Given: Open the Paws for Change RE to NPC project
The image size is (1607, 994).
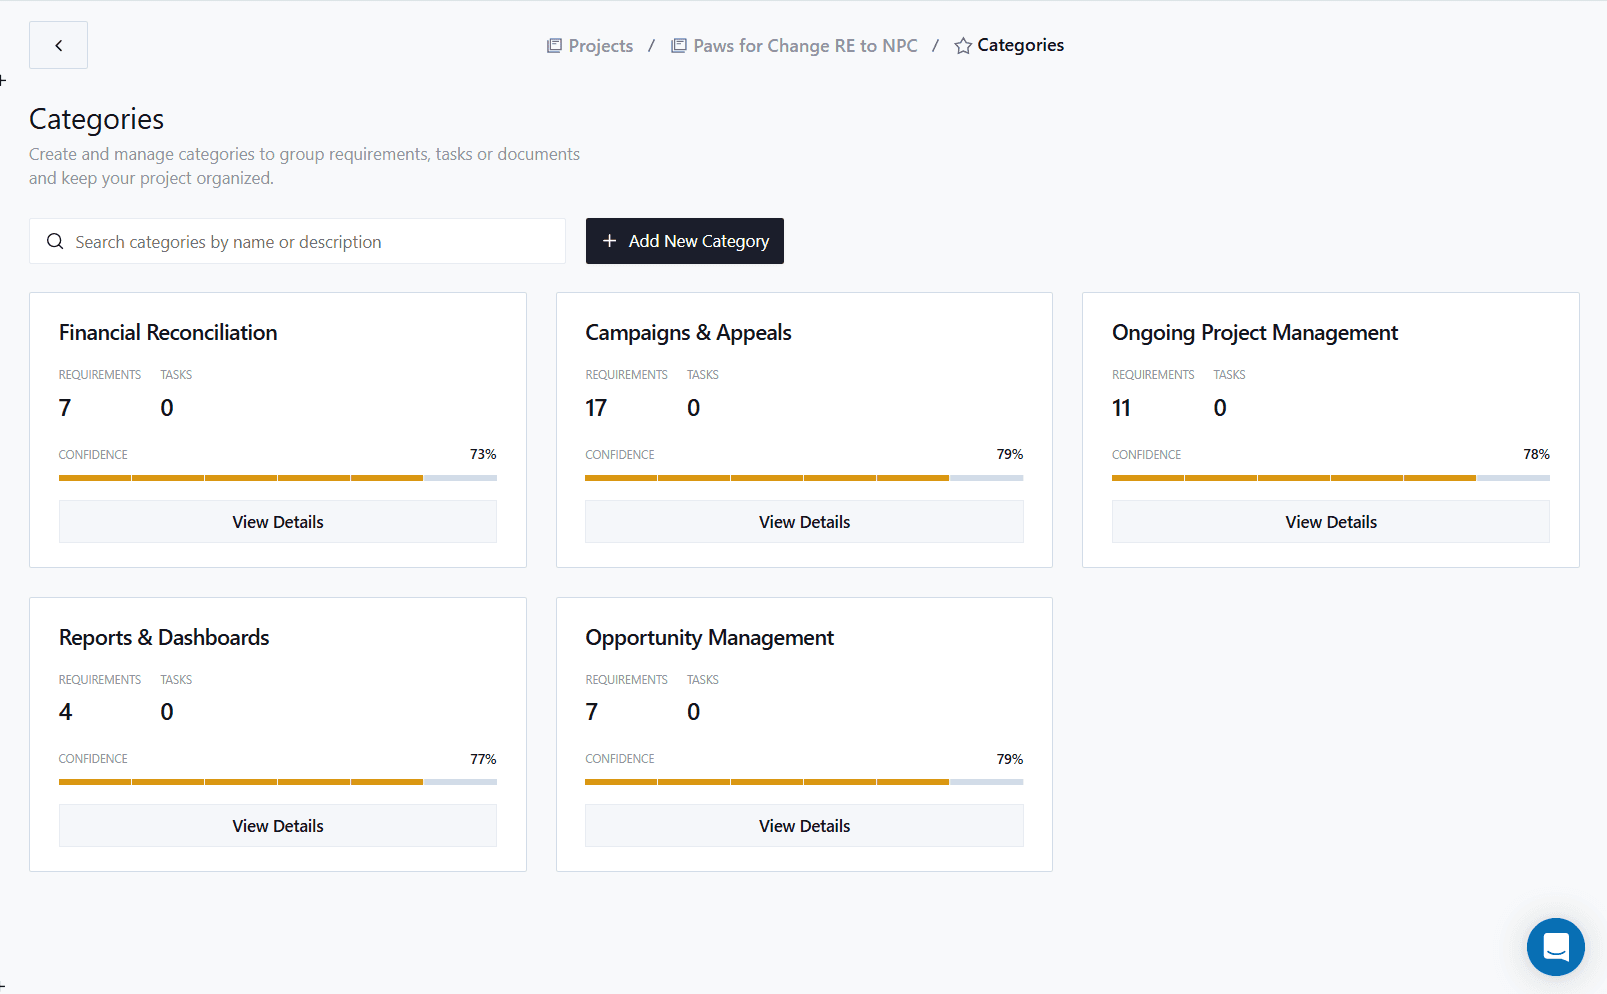Looking at the screenshot, I should point(805,45).
